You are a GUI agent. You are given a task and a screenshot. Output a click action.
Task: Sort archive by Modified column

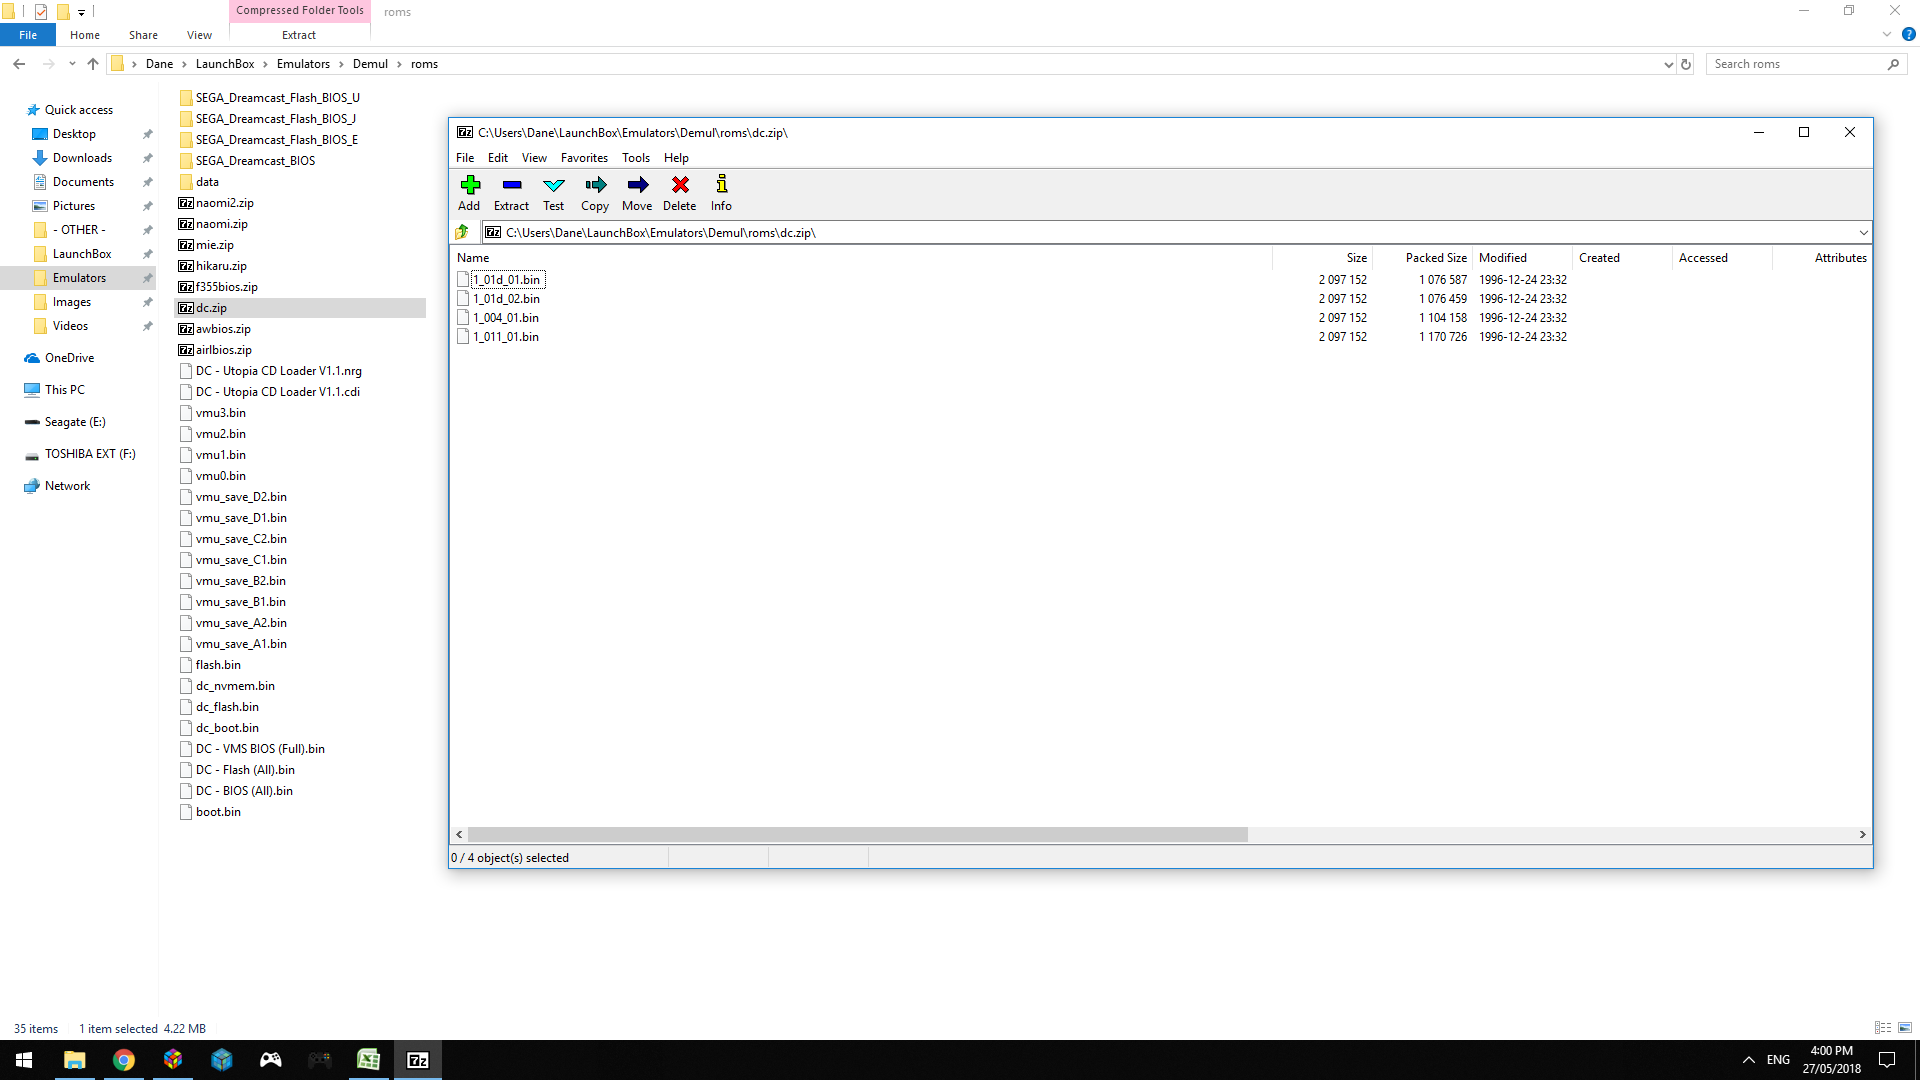1522,258
